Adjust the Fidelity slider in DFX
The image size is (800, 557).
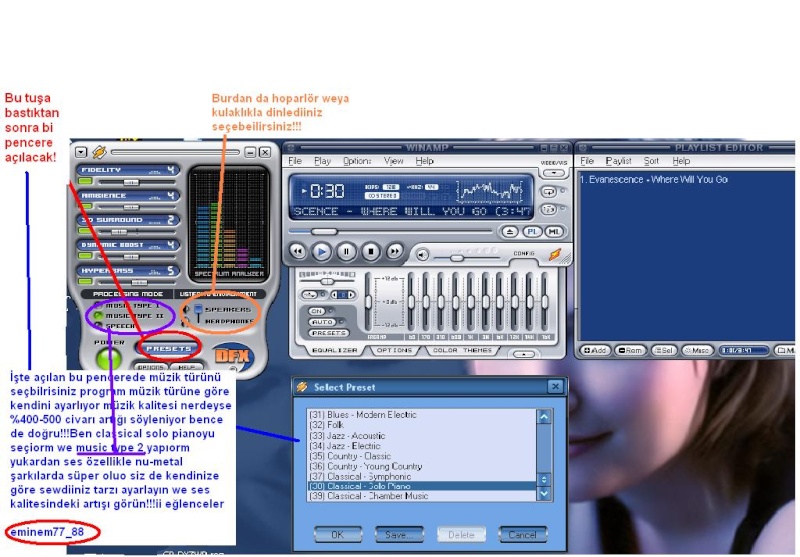pyautogui.click(x=131, y=182)
